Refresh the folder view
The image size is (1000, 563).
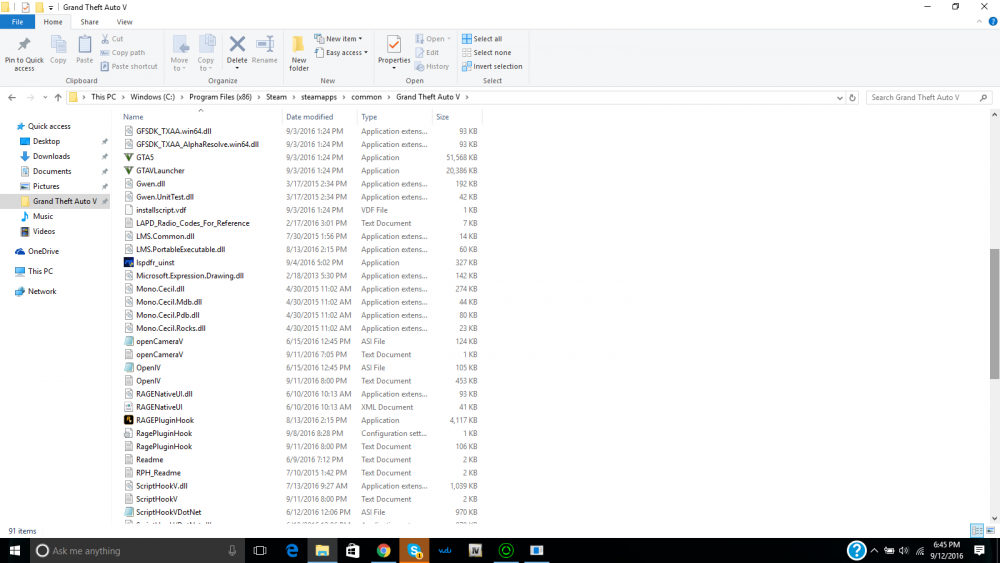(x=852, y=98)
